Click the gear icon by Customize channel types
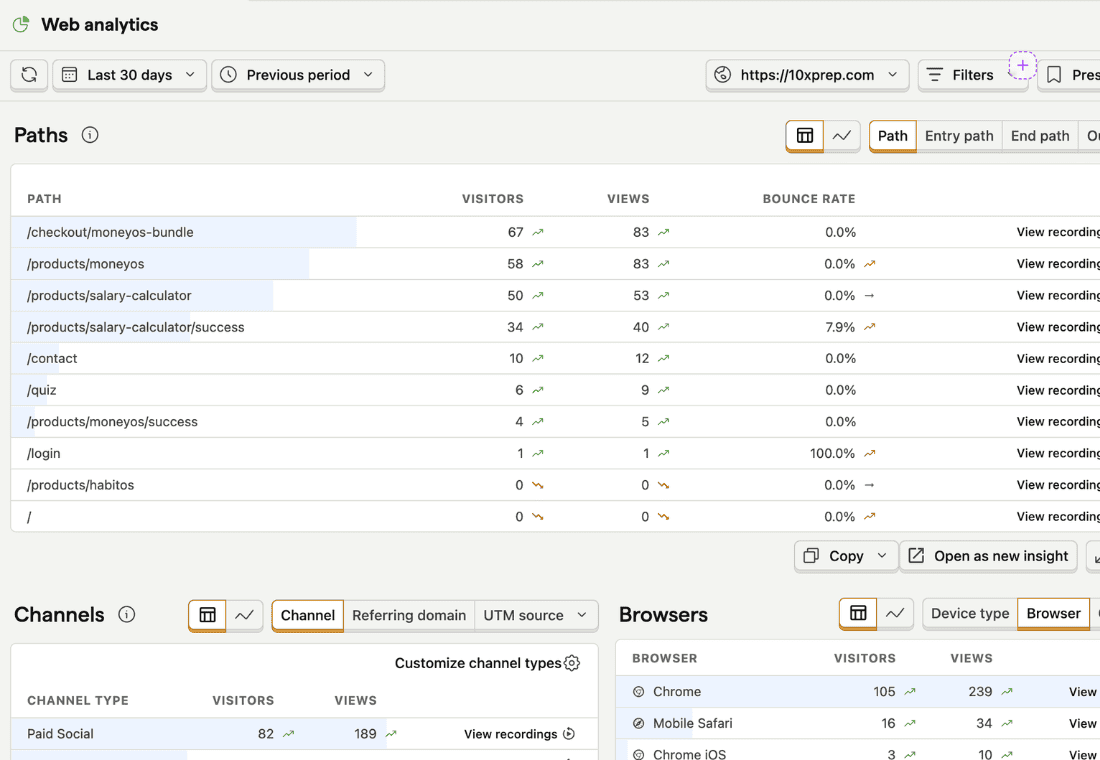 point(572,663)
